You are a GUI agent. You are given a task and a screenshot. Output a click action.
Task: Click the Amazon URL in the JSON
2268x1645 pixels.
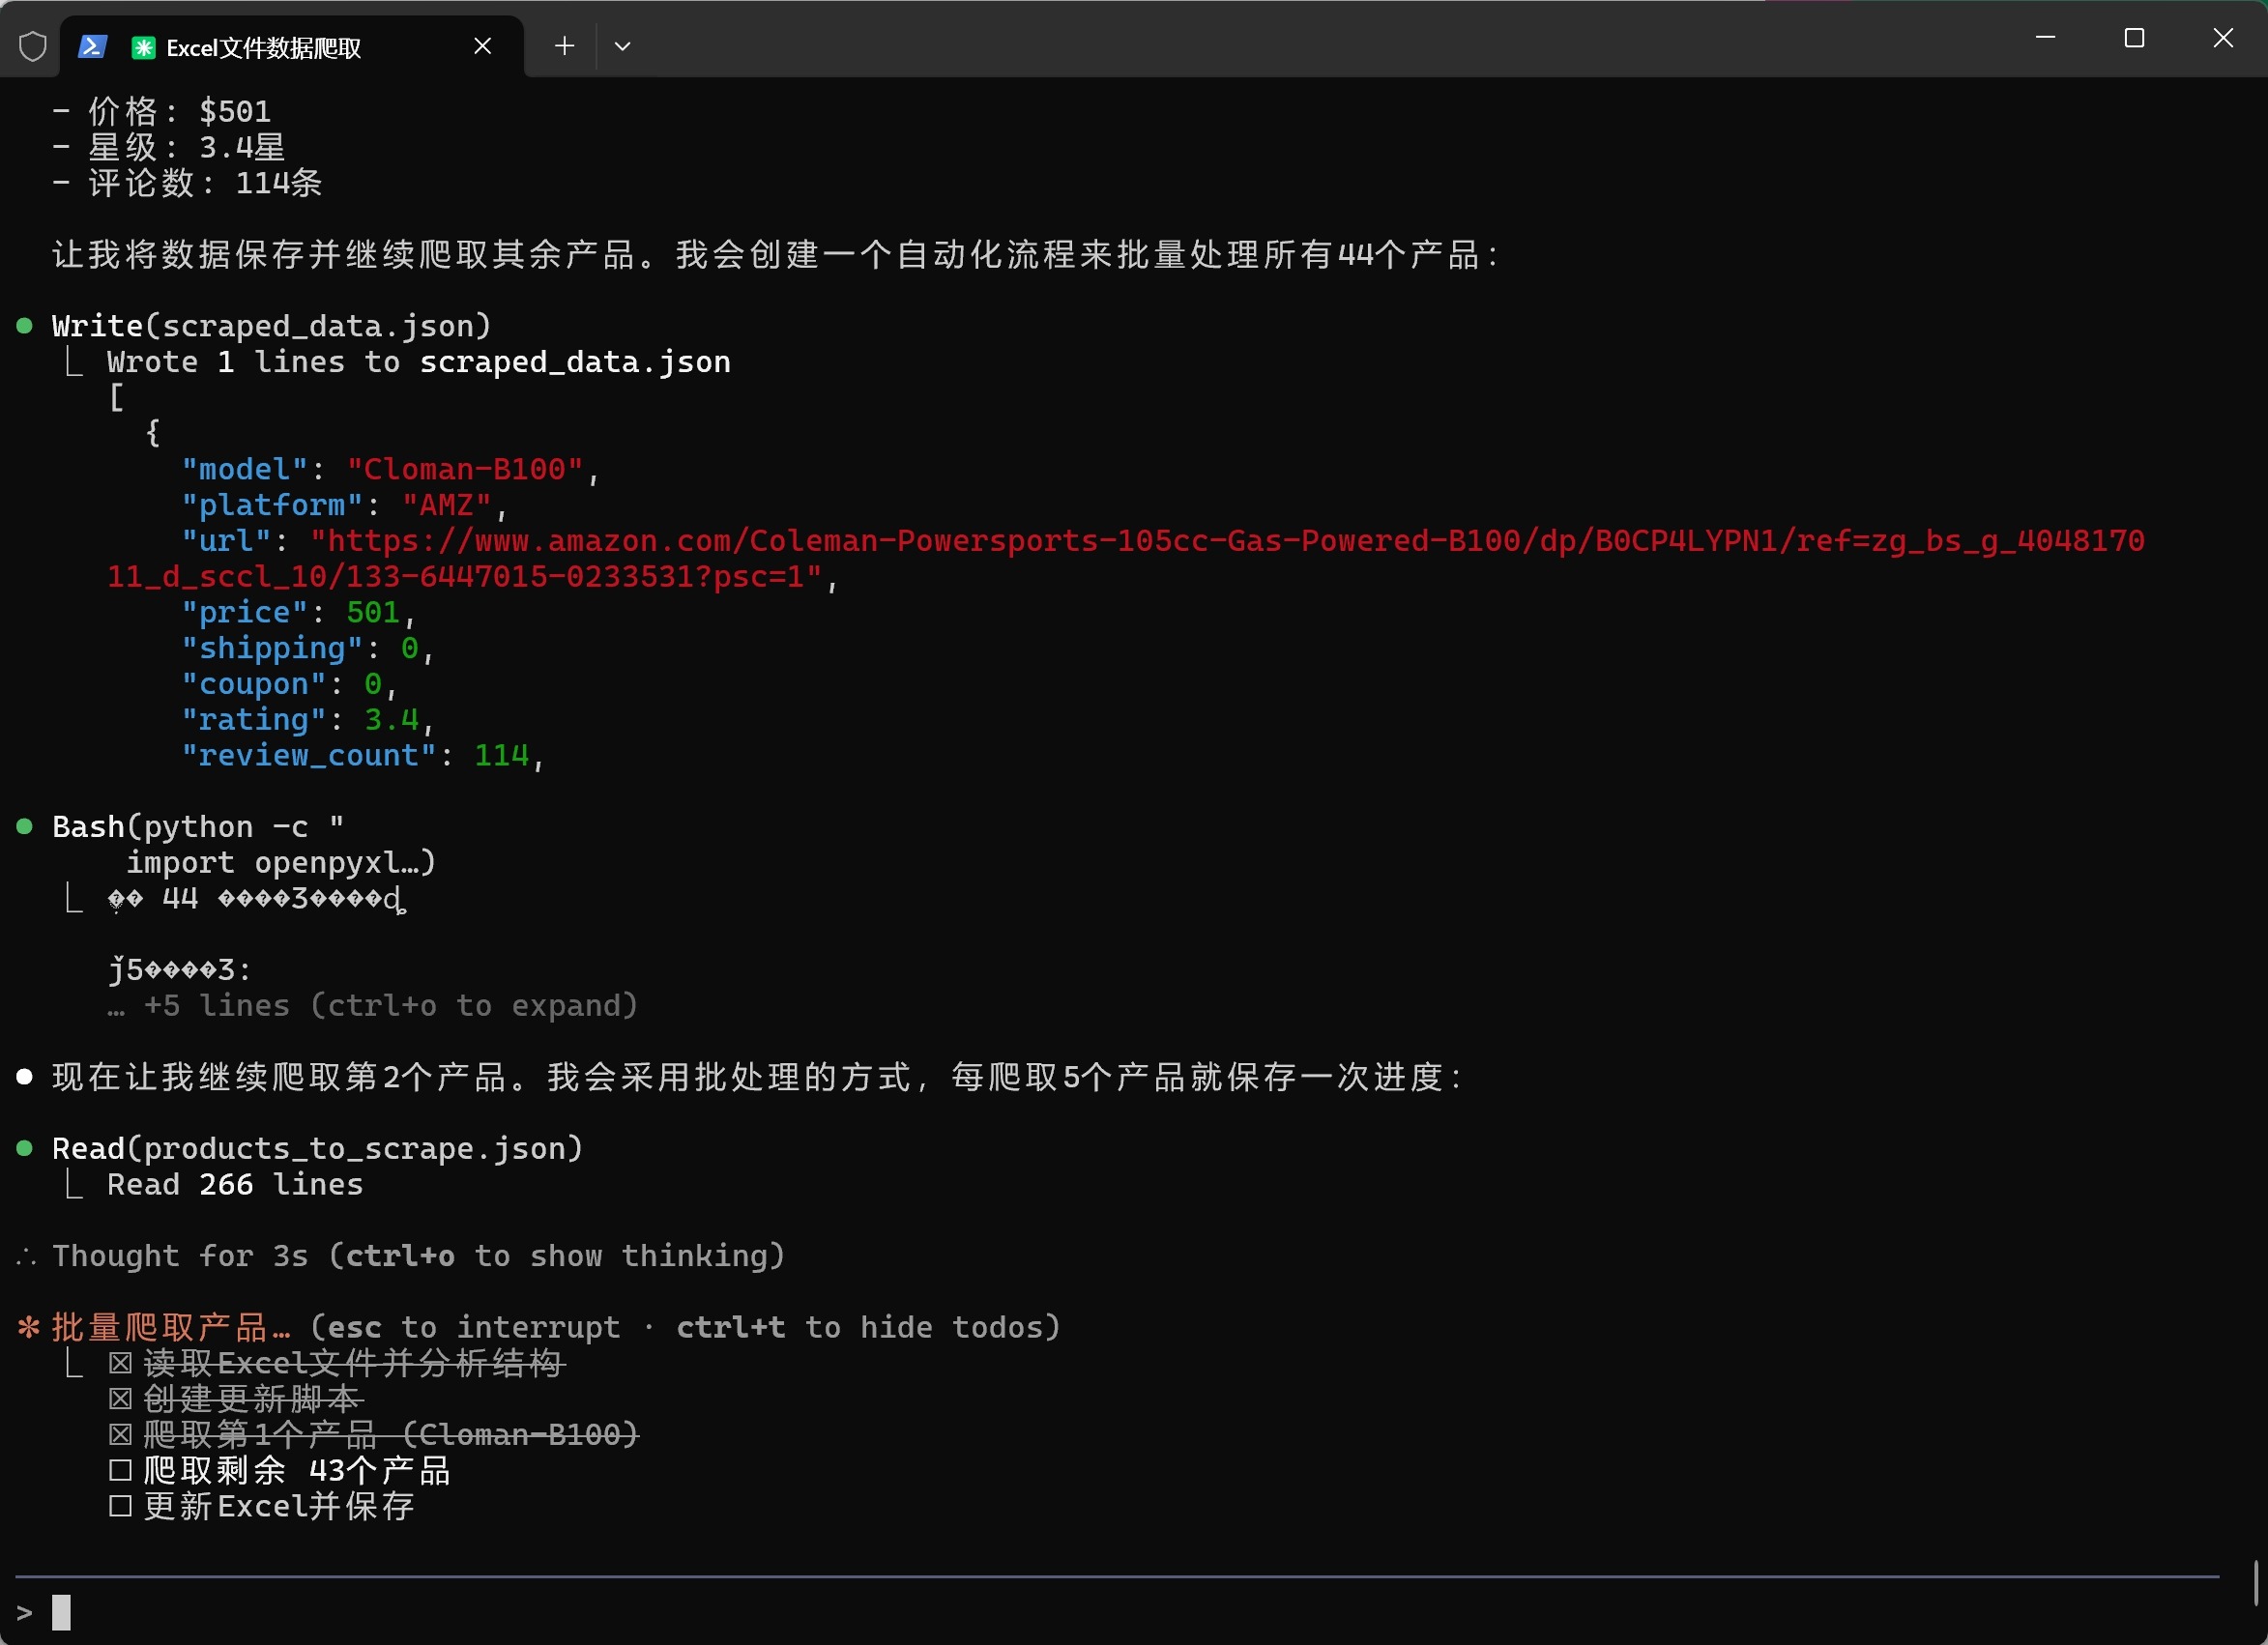pos(1125,558)
